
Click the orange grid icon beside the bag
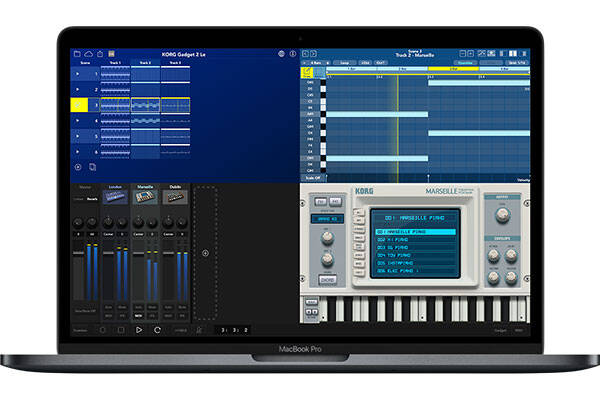(111, 54)
